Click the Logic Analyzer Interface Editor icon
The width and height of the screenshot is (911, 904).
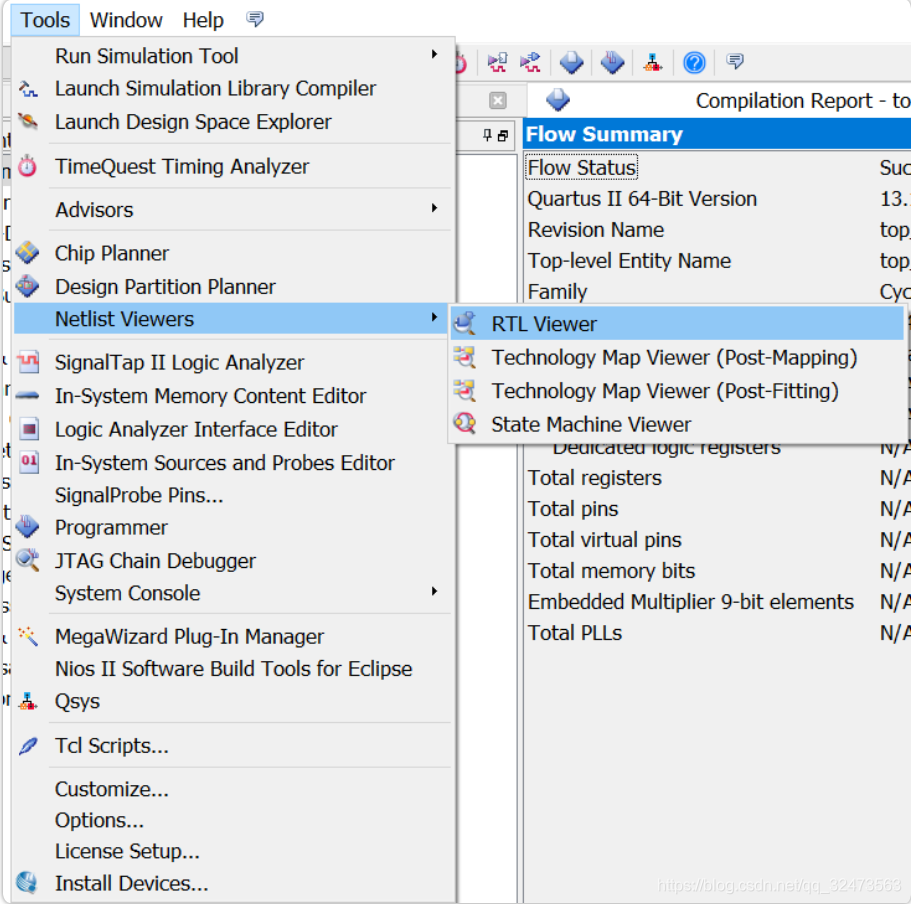point(29,429)
